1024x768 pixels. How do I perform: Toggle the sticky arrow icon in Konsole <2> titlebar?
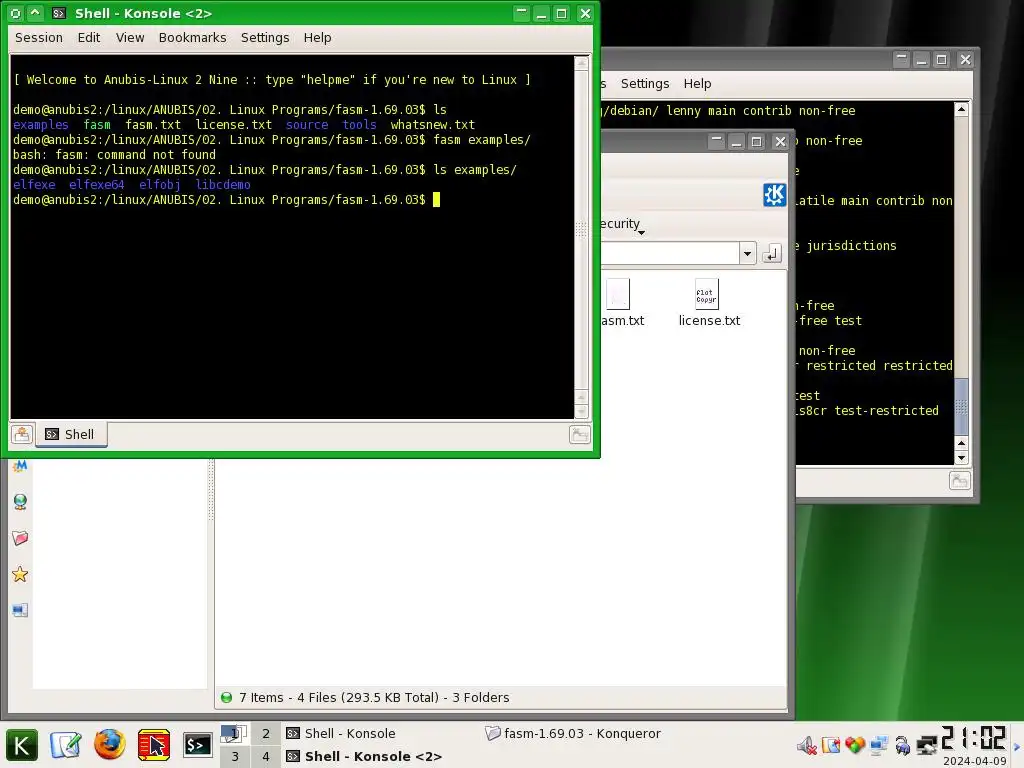pos(35,13)
